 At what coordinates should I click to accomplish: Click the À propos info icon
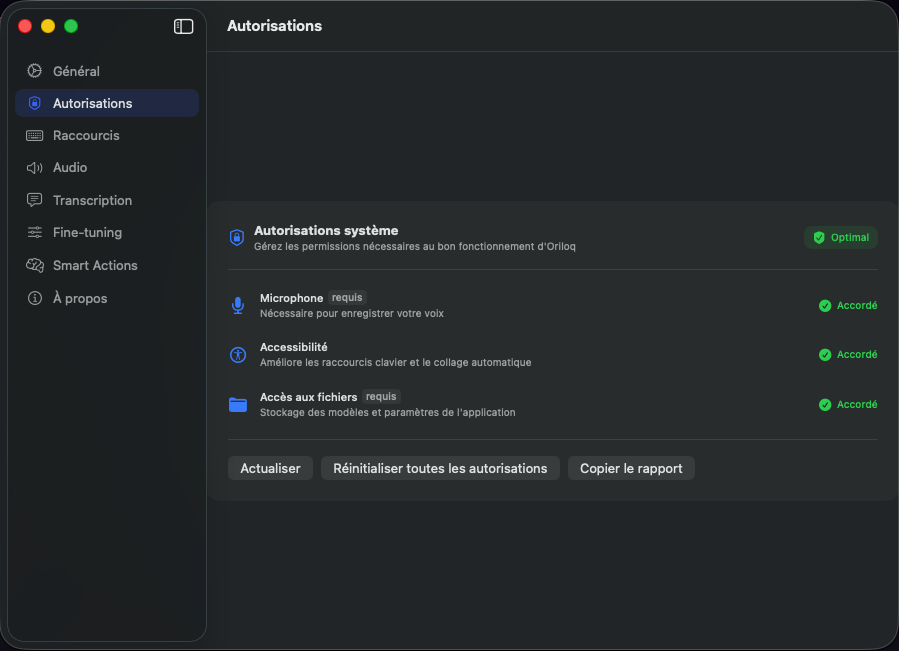tap(34, 298)
